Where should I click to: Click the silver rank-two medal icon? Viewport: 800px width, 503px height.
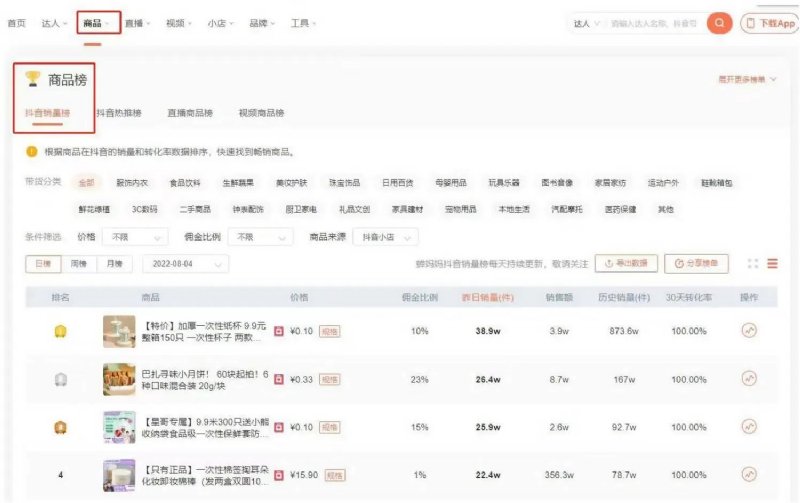(x=60, y=380)
